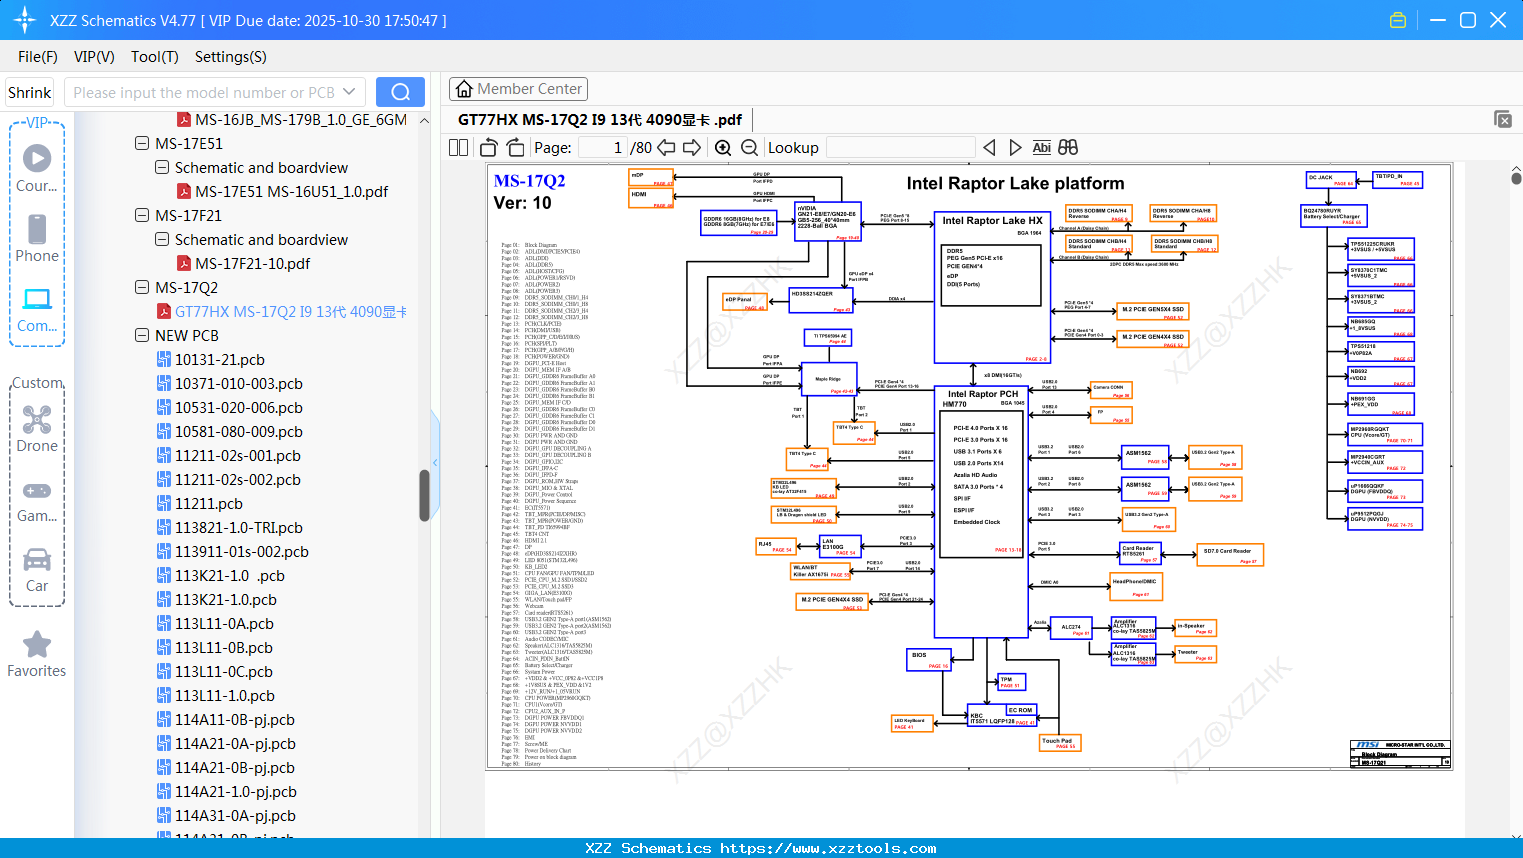Rotate the page clockwise
1523x858 pixels.
[515, 148]
